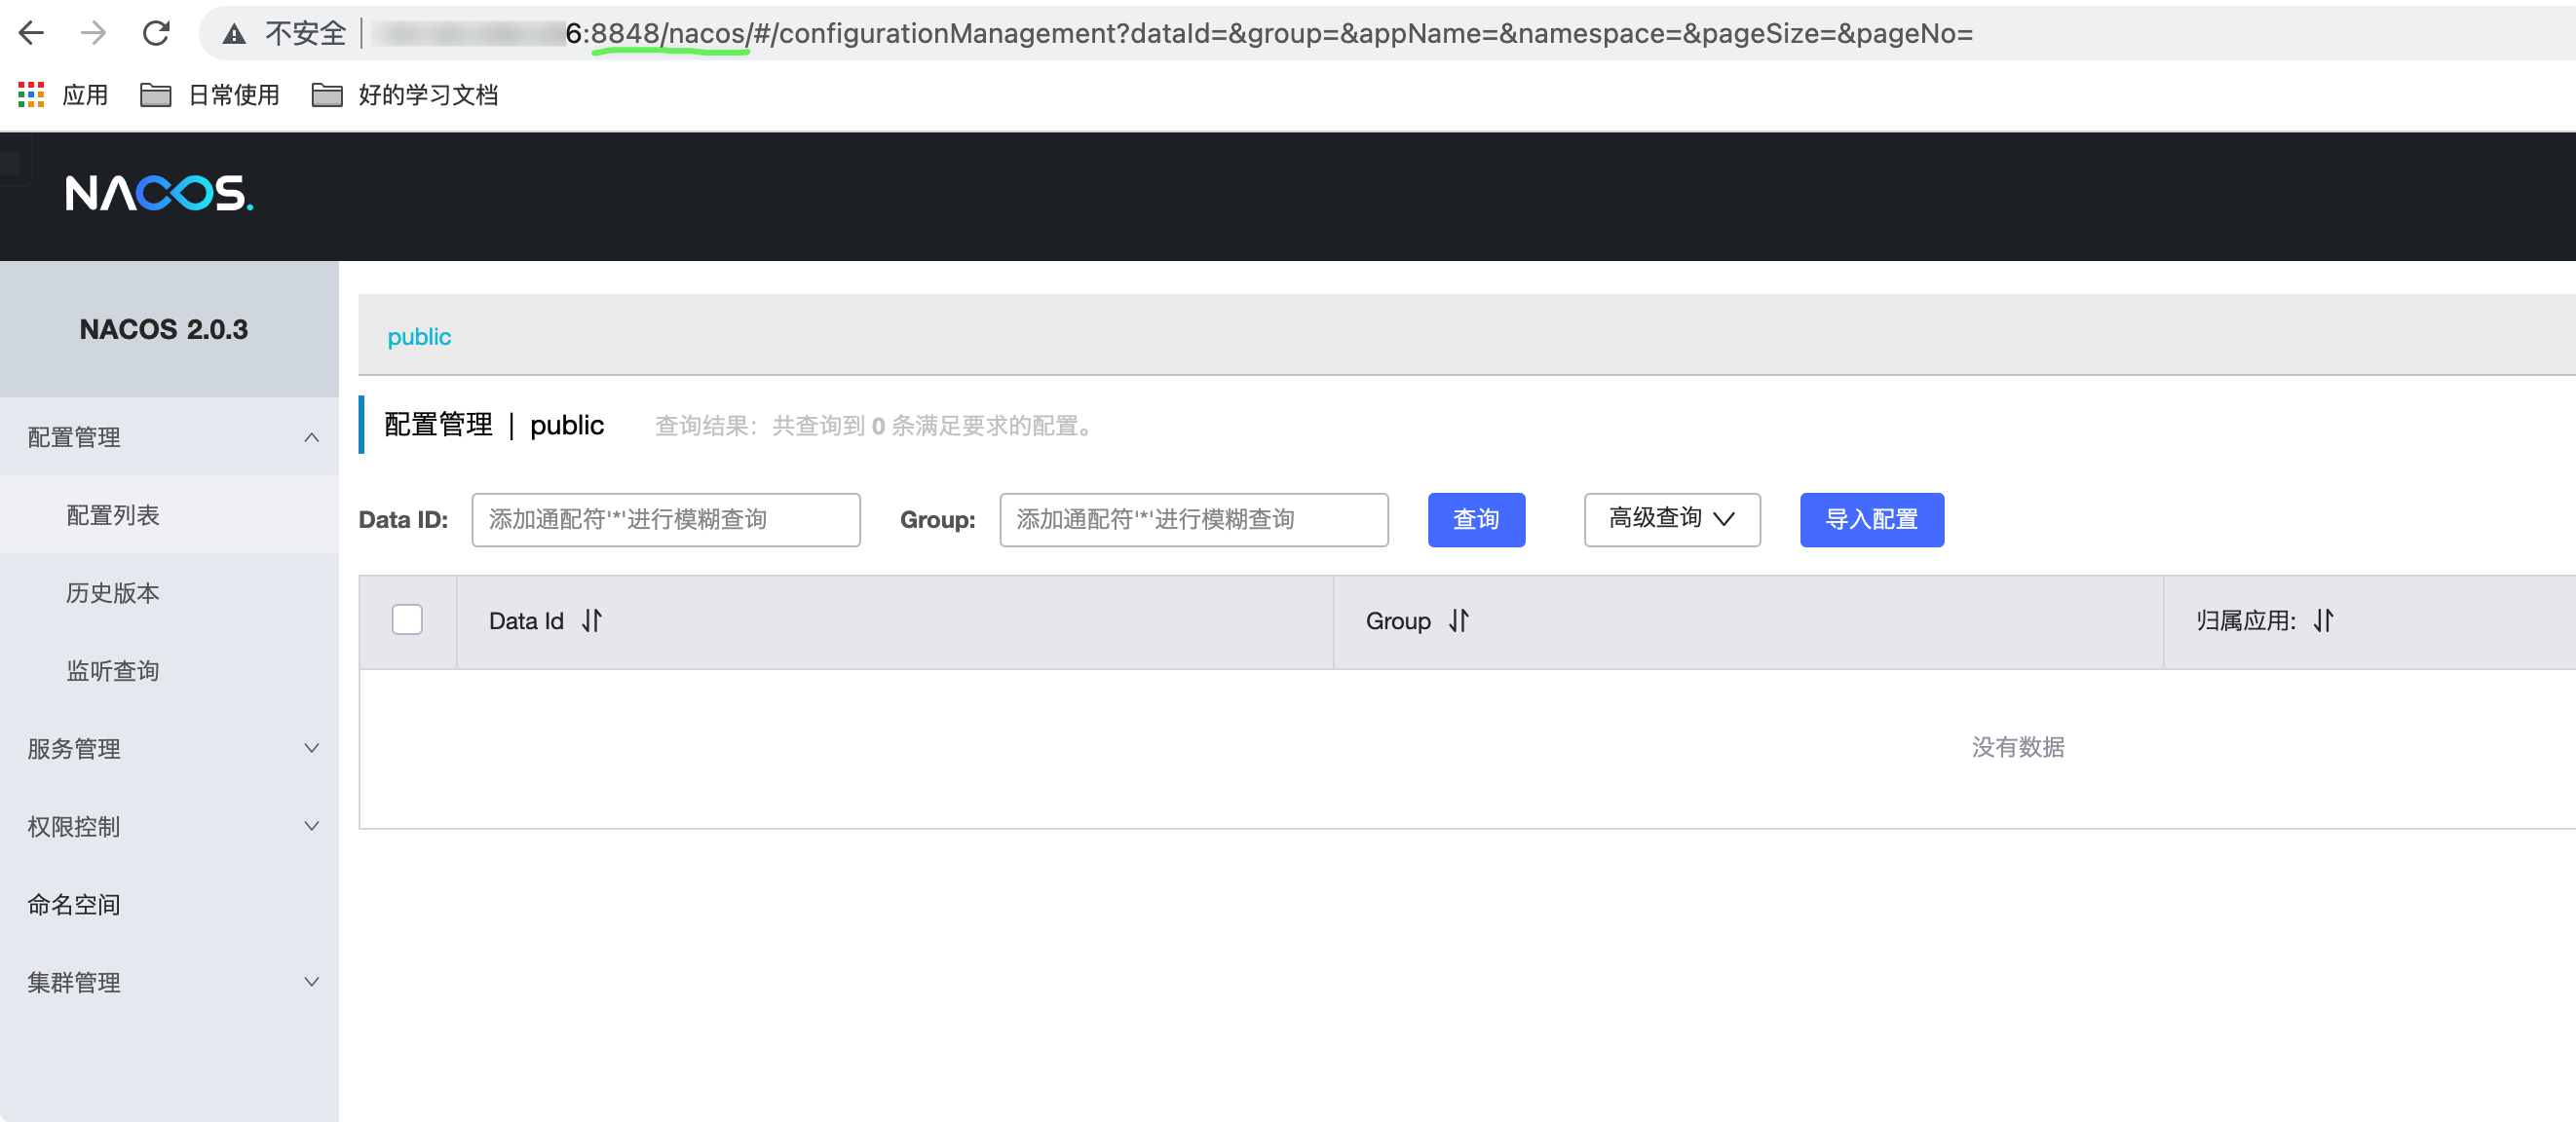Click the page reload icon
2576x1122 pixels.
[157, 33]
